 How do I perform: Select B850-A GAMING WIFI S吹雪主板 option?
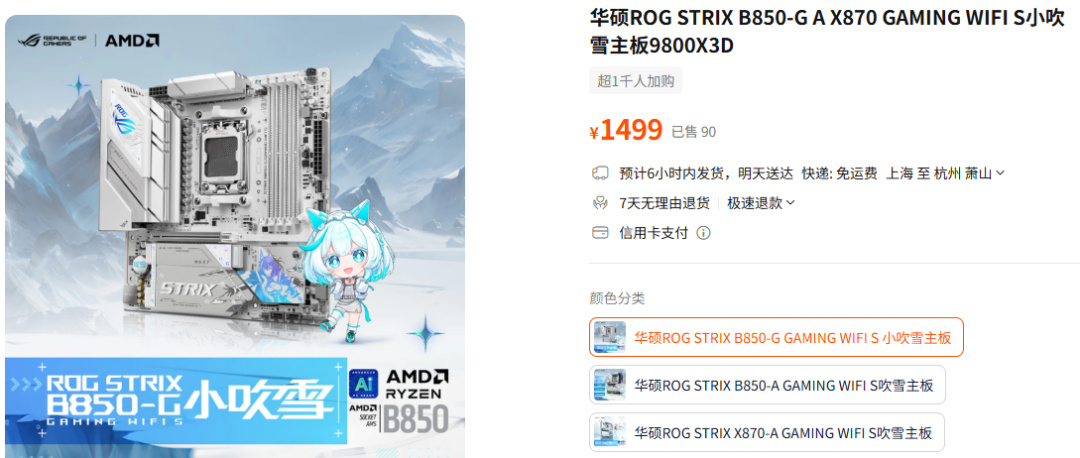pyautogui.click(x=767, y=384)
